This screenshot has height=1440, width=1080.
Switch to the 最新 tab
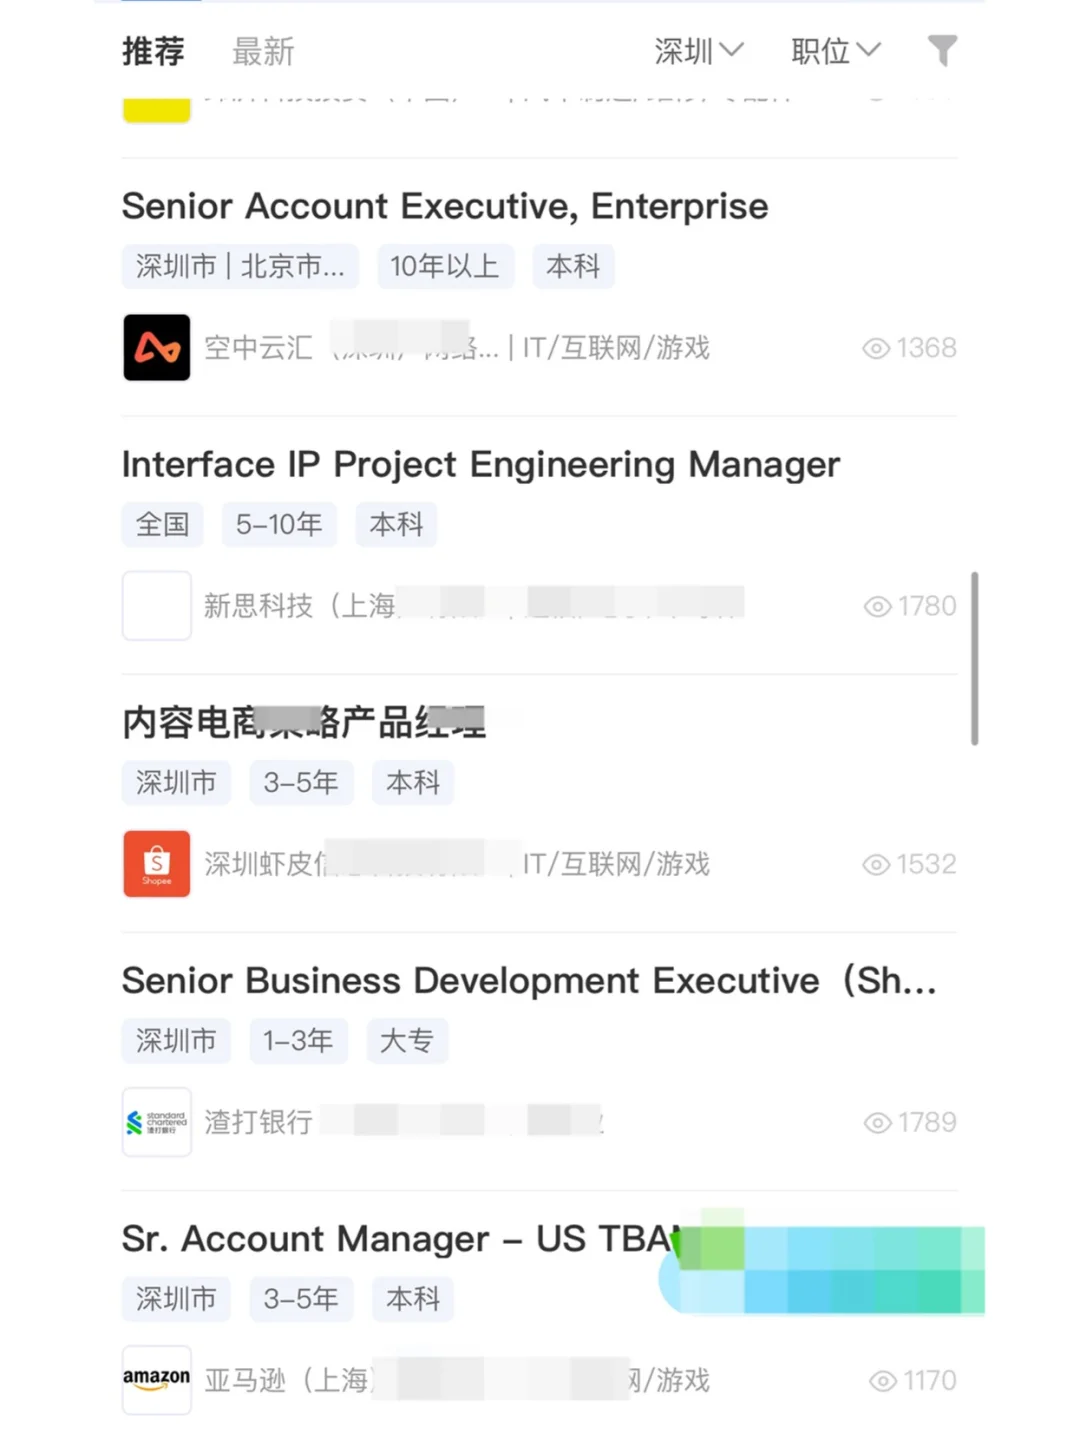[x=263, y=51]
